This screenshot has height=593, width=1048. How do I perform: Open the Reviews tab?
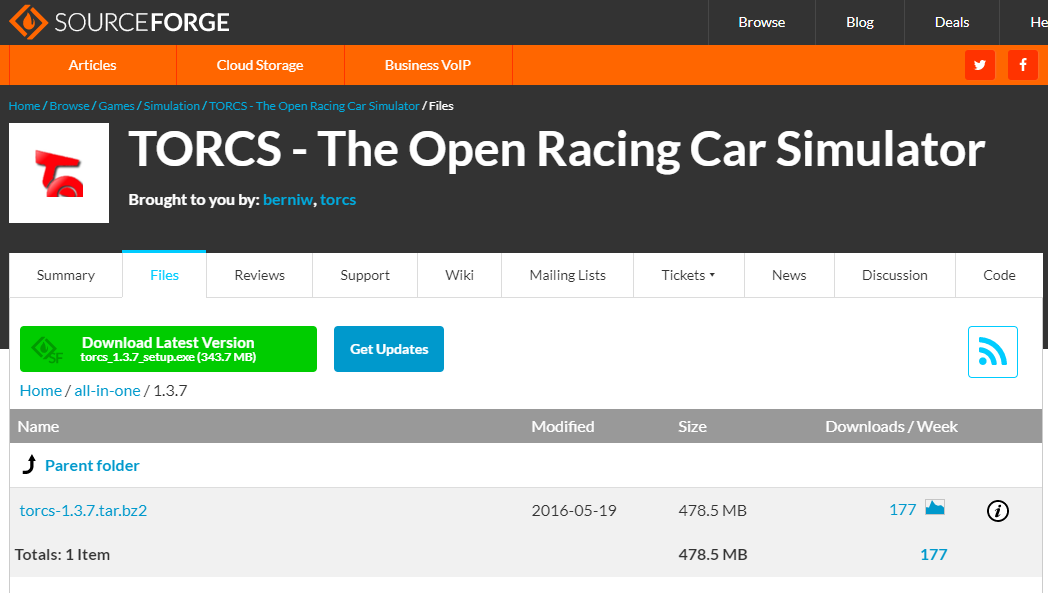pos(259,275)
